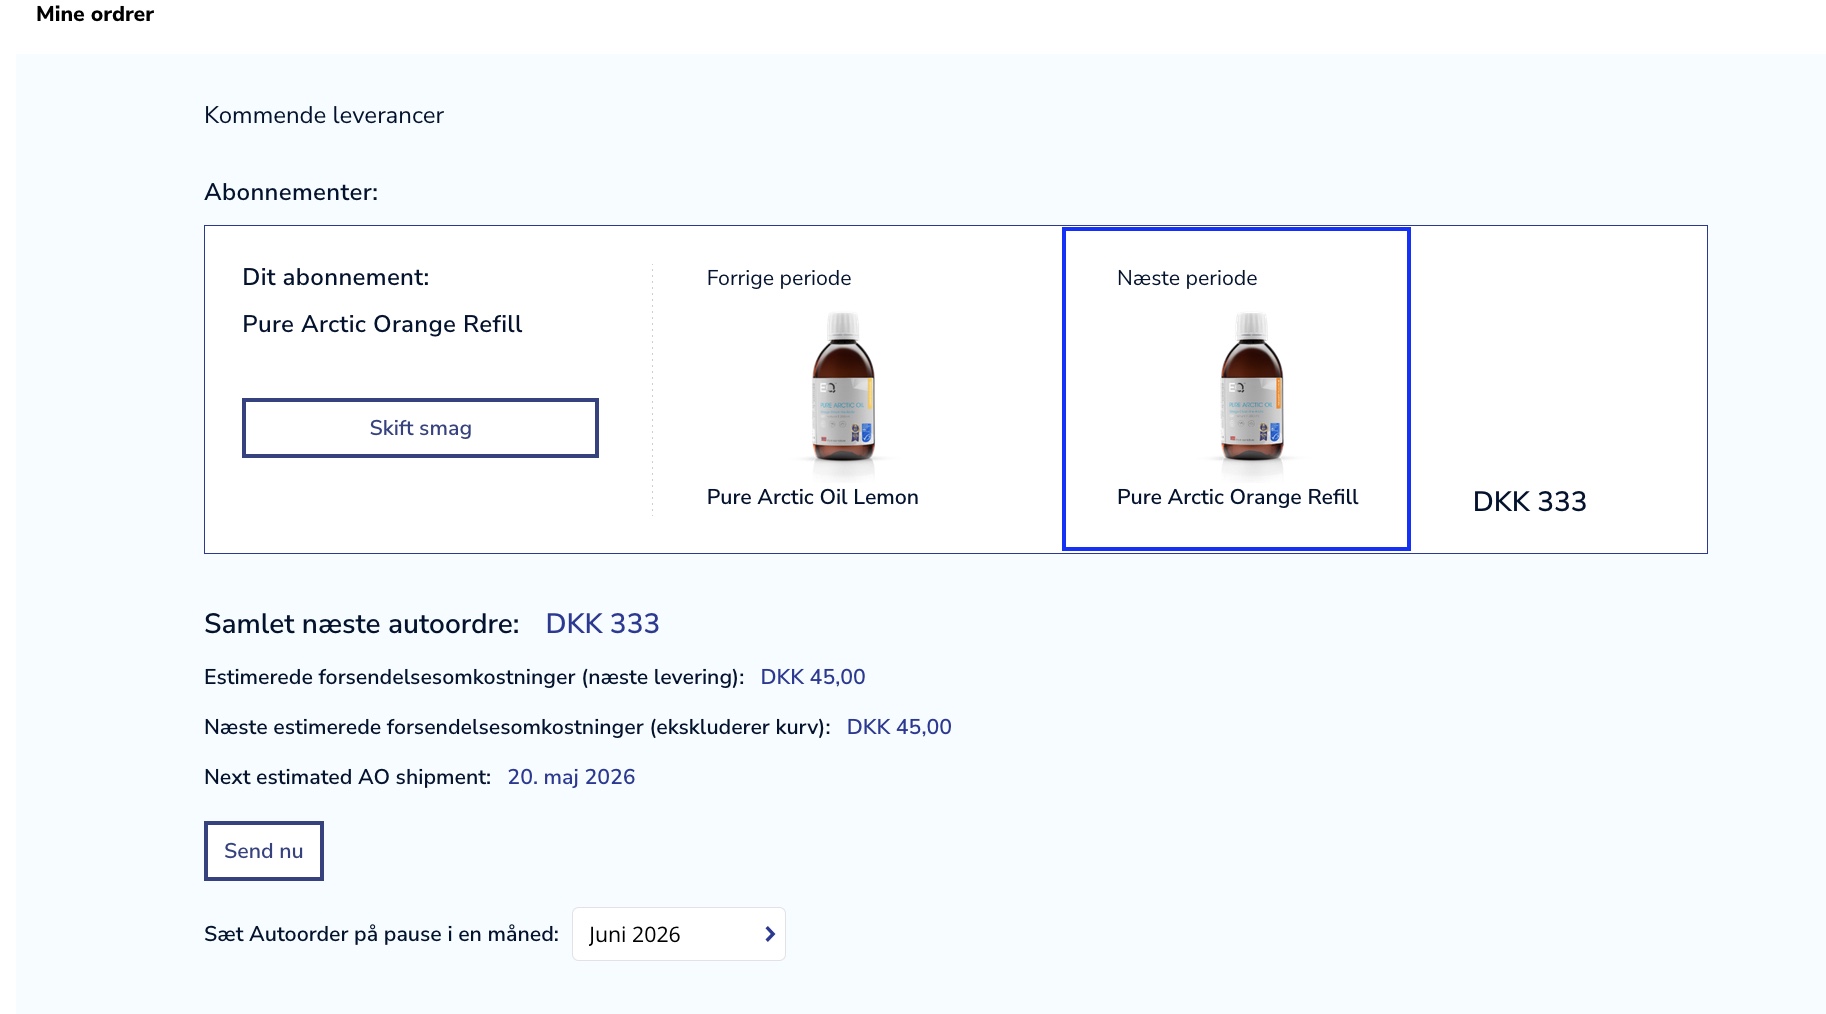Click the chevron arrow beside Juni 2026
The height and width of the screenshot is (1014, 1826).
tap(769, 934)
